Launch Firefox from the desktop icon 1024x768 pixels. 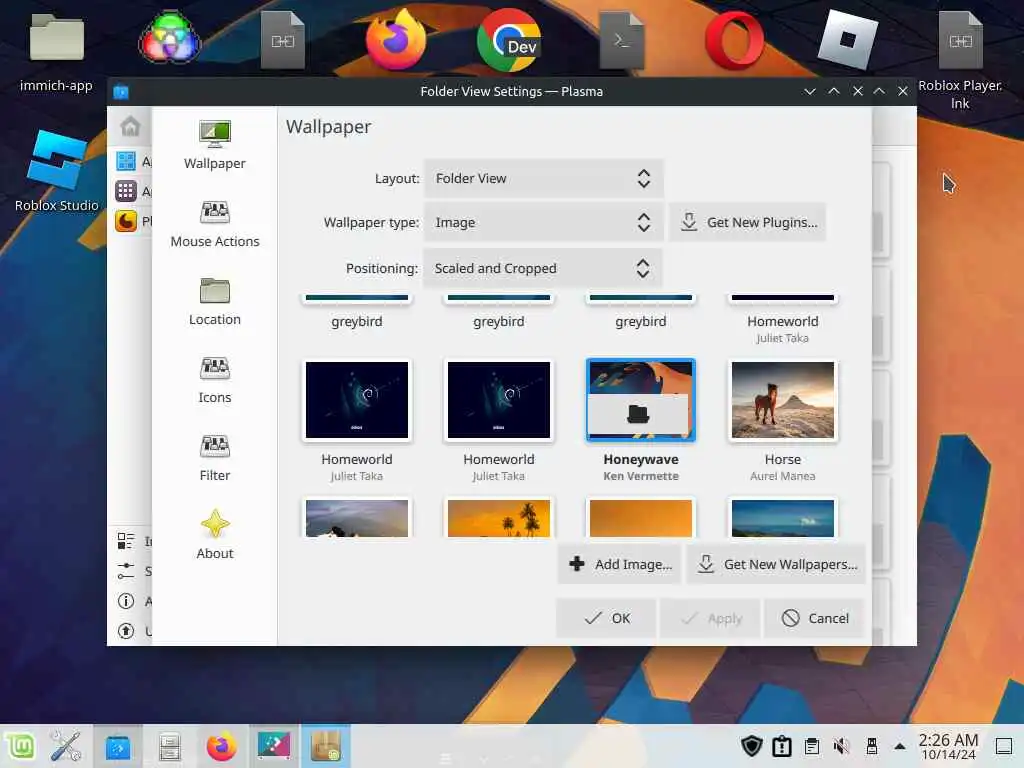[x=396, y=40]
